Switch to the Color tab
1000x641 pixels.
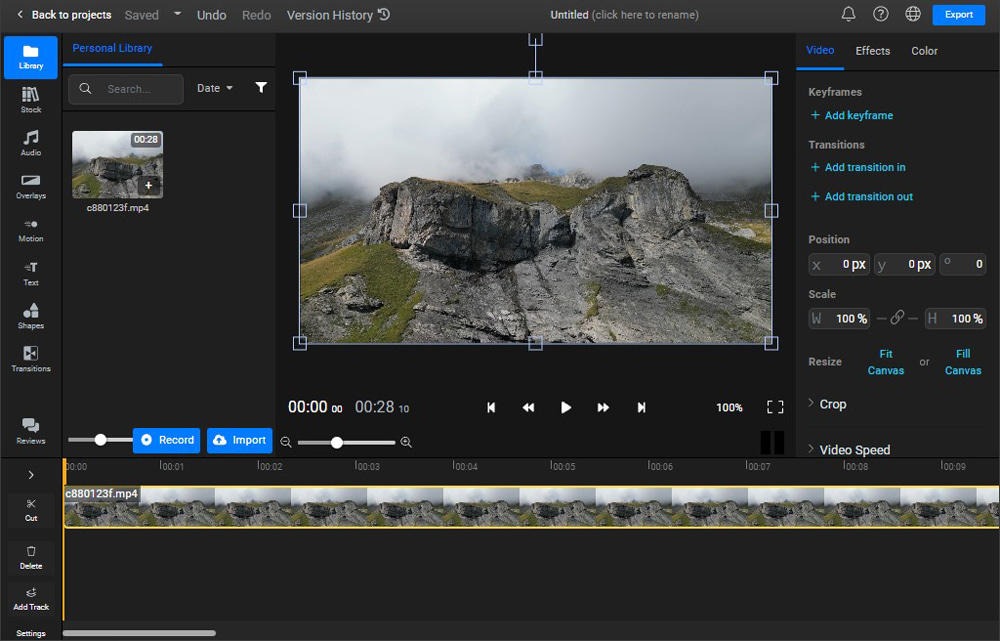point(924,51)
